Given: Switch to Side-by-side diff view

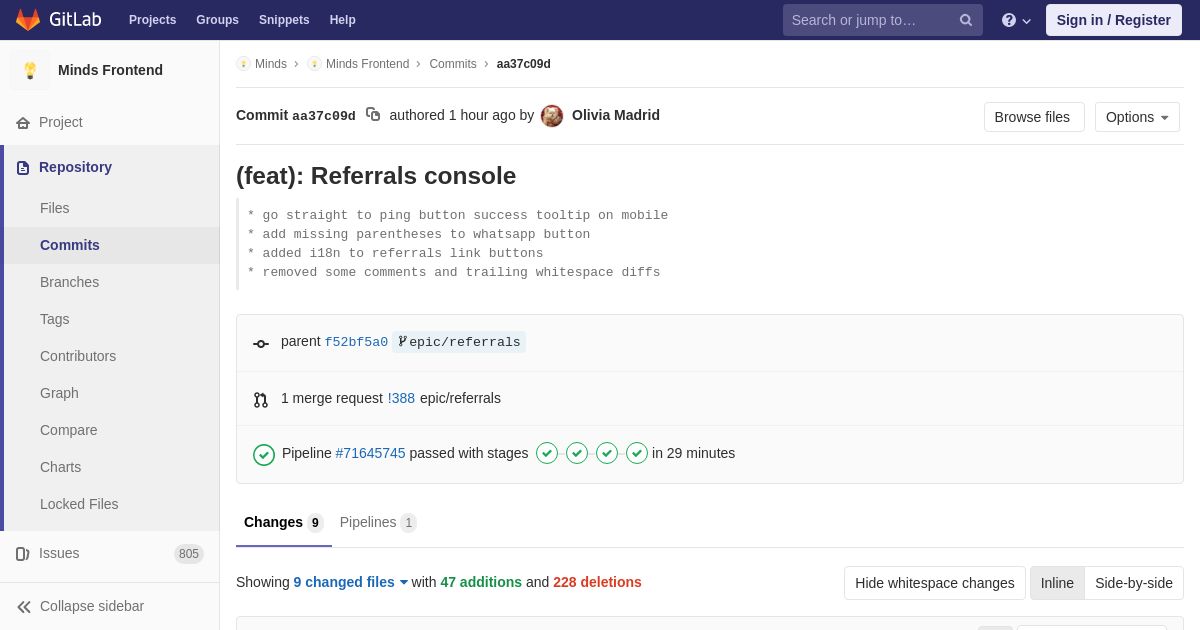Looking at the screenshot, I should click(1134, 583).
